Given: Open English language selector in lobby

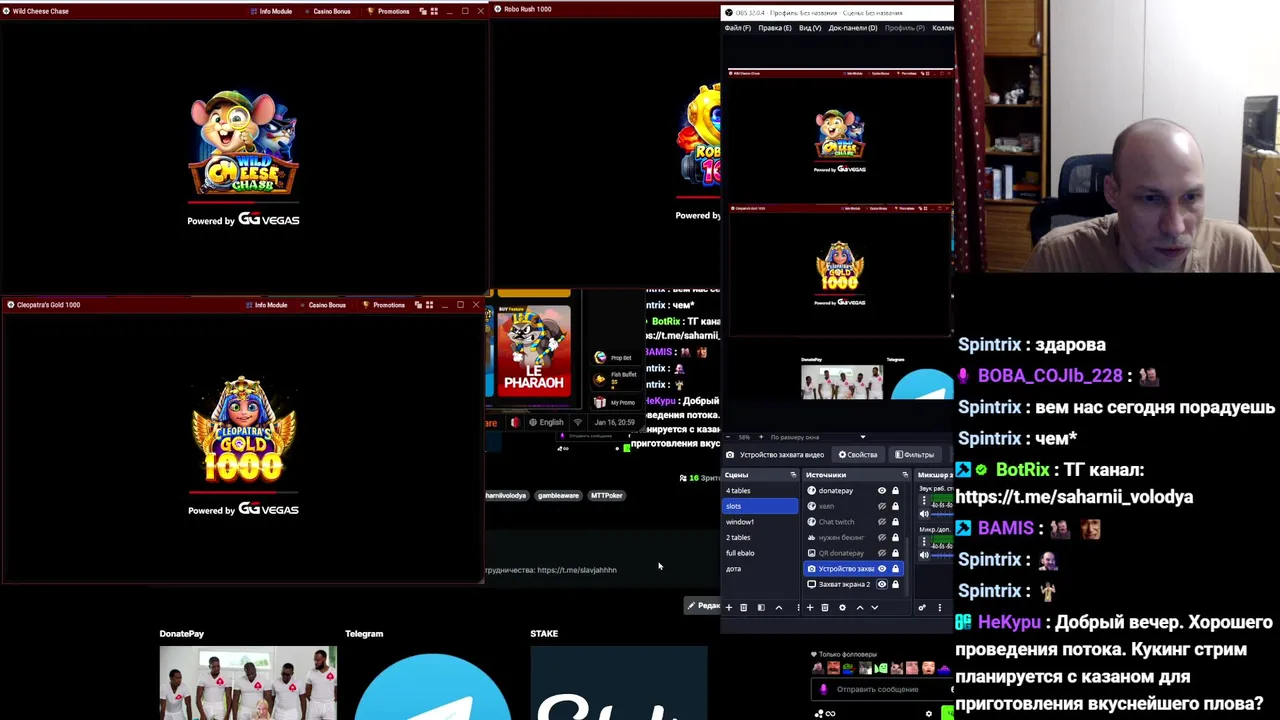Looking at the screenshot, I should coord(547,423).
